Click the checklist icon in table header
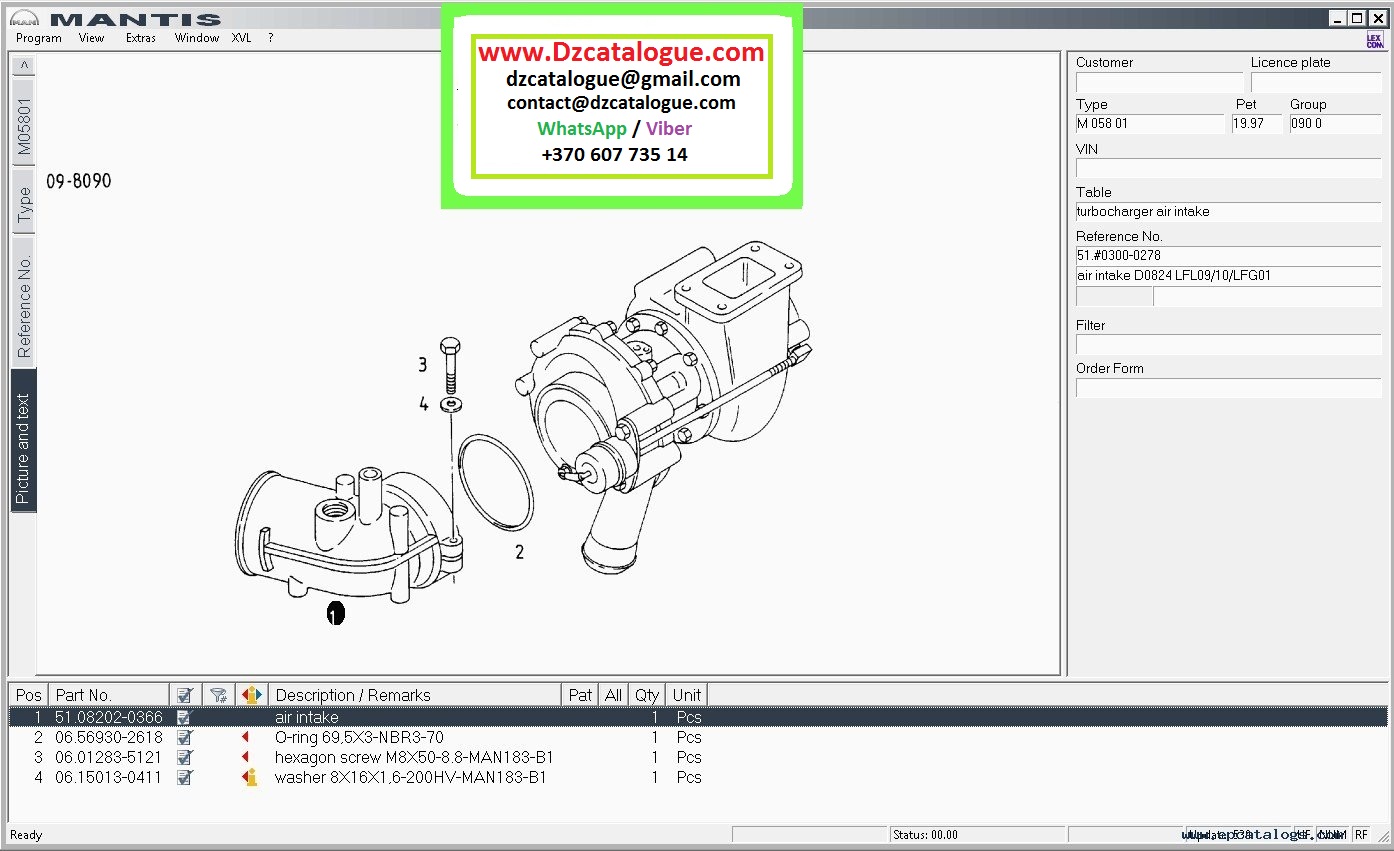 (184, 695)
